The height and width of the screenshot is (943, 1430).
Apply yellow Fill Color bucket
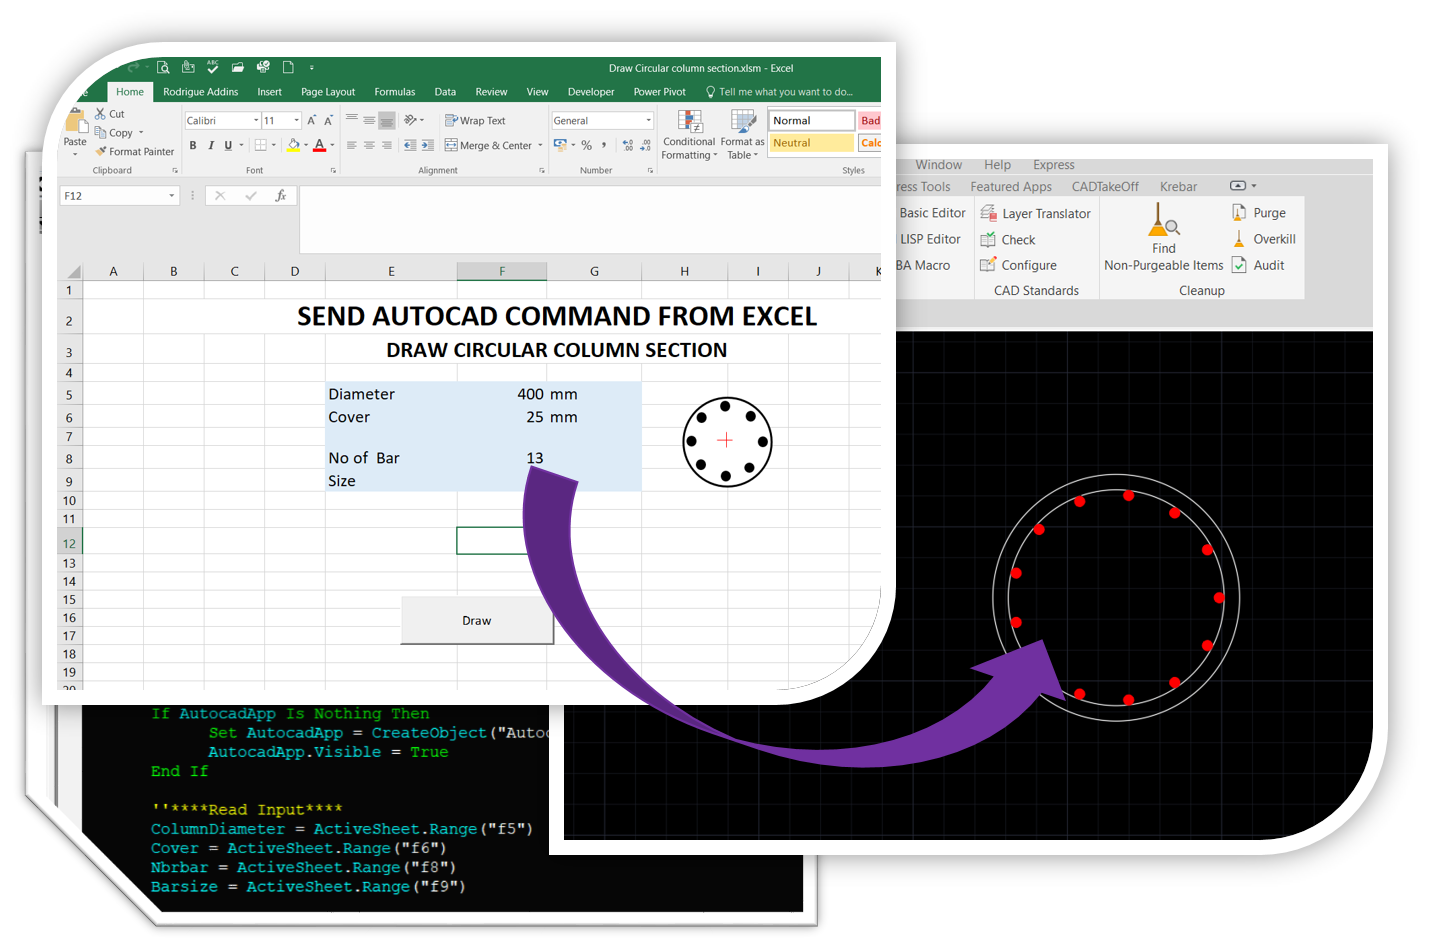click(x=294, y=145)
